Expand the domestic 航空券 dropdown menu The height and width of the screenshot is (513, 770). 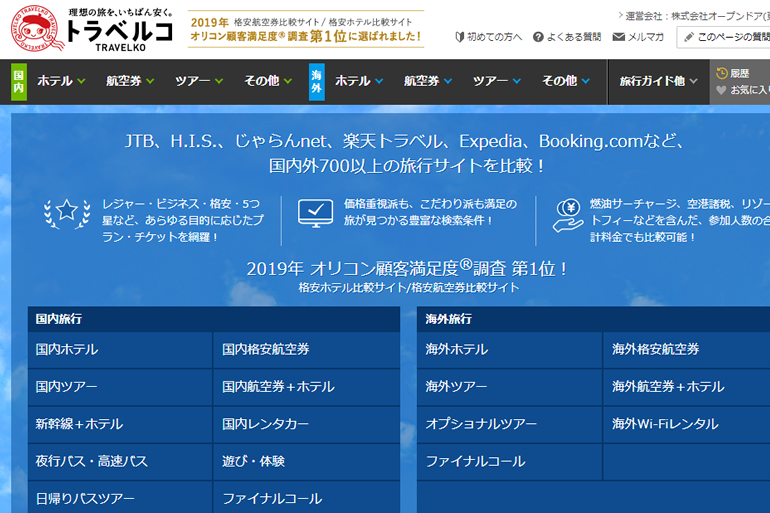130,81
